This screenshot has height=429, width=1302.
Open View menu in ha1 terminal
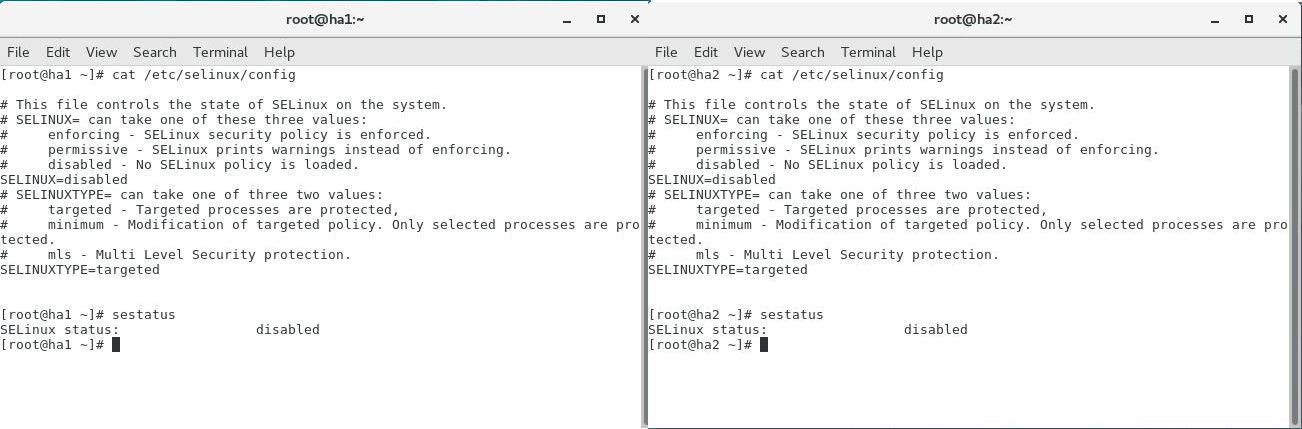pyautogui.click(x=101, y=52)
